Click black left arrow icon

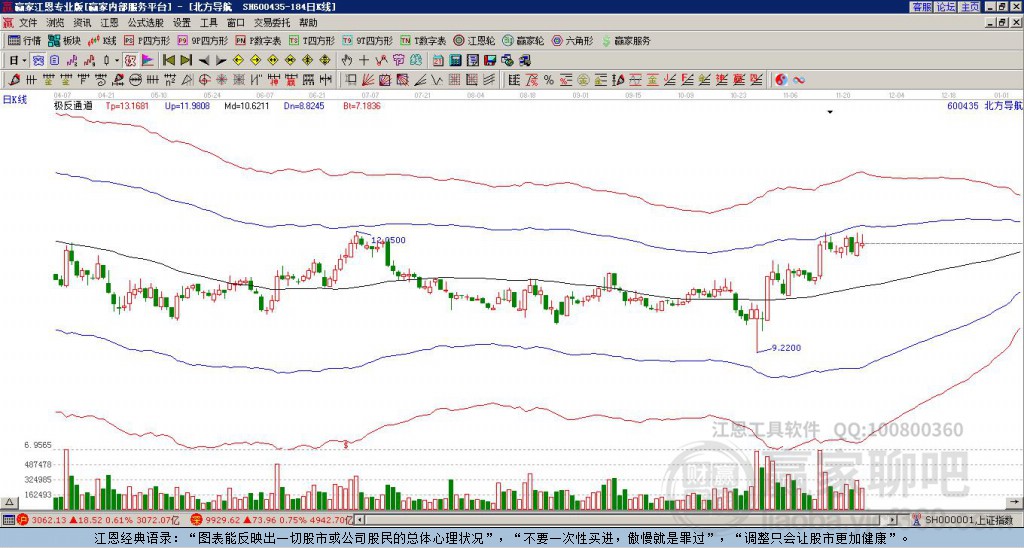tap(204, 61)
